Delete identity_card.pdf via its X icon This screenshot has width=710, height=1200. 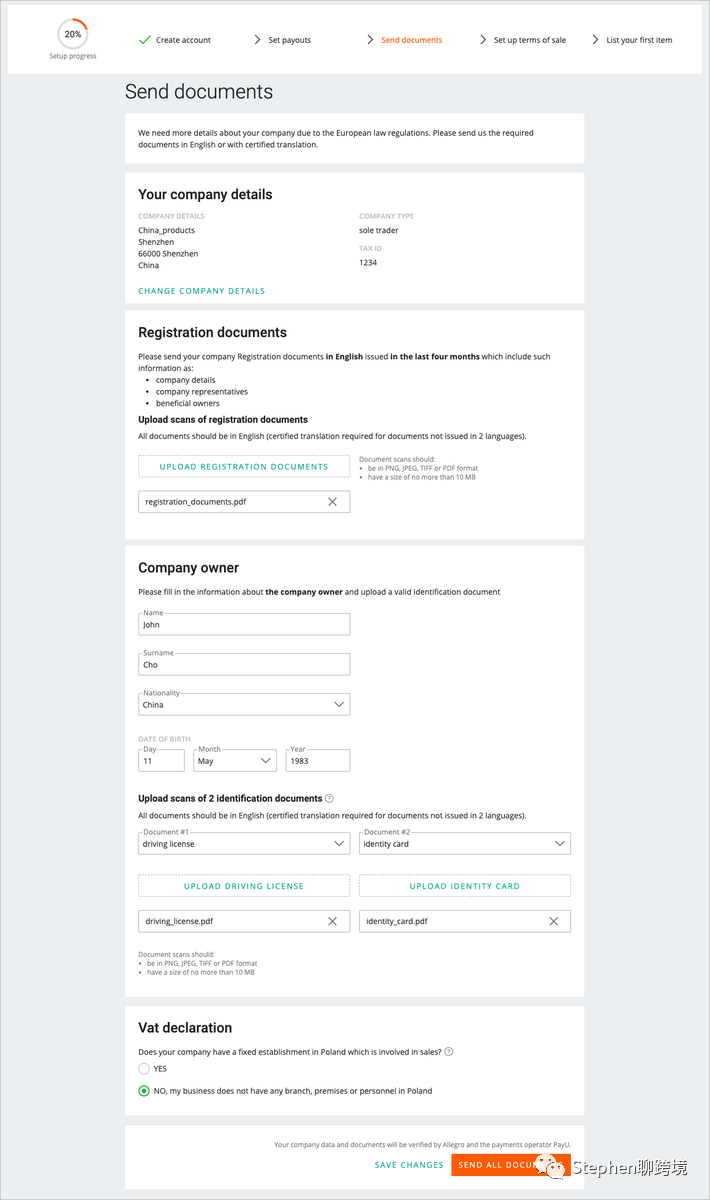point(553,921)
